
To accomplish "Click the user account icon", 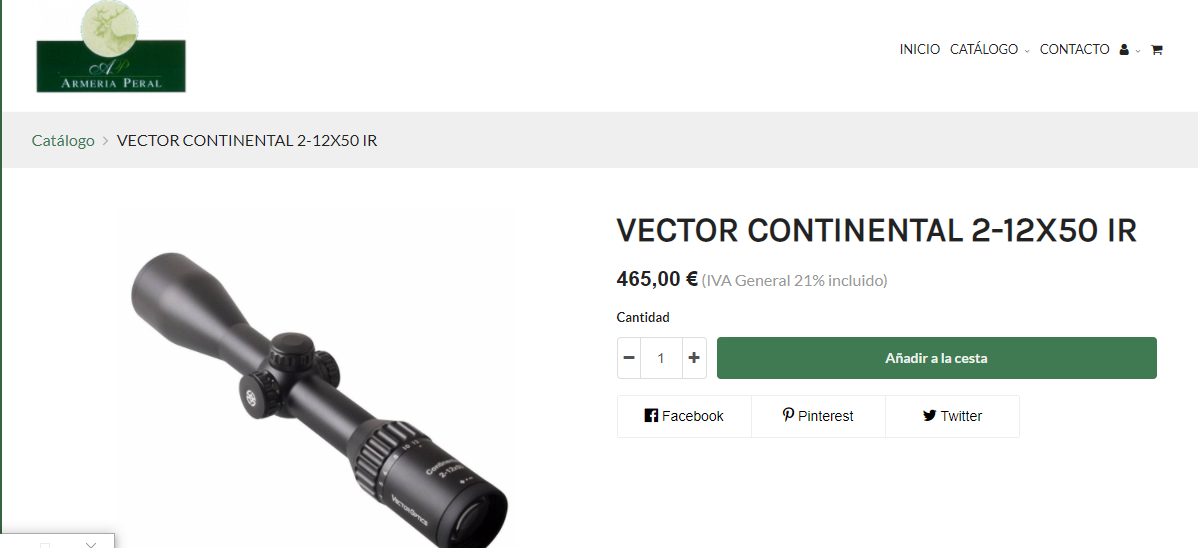I will pos(1124,50).
